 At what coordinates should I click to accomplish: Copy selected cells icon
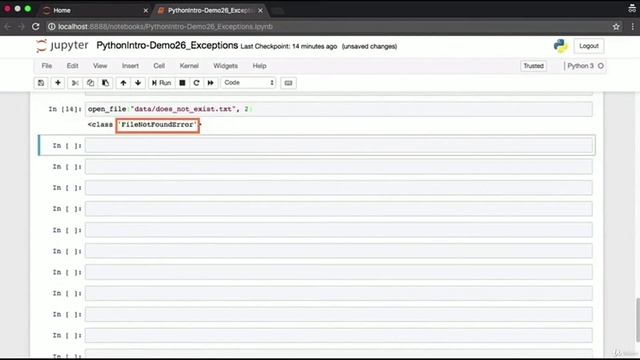[x=90, y=83]
